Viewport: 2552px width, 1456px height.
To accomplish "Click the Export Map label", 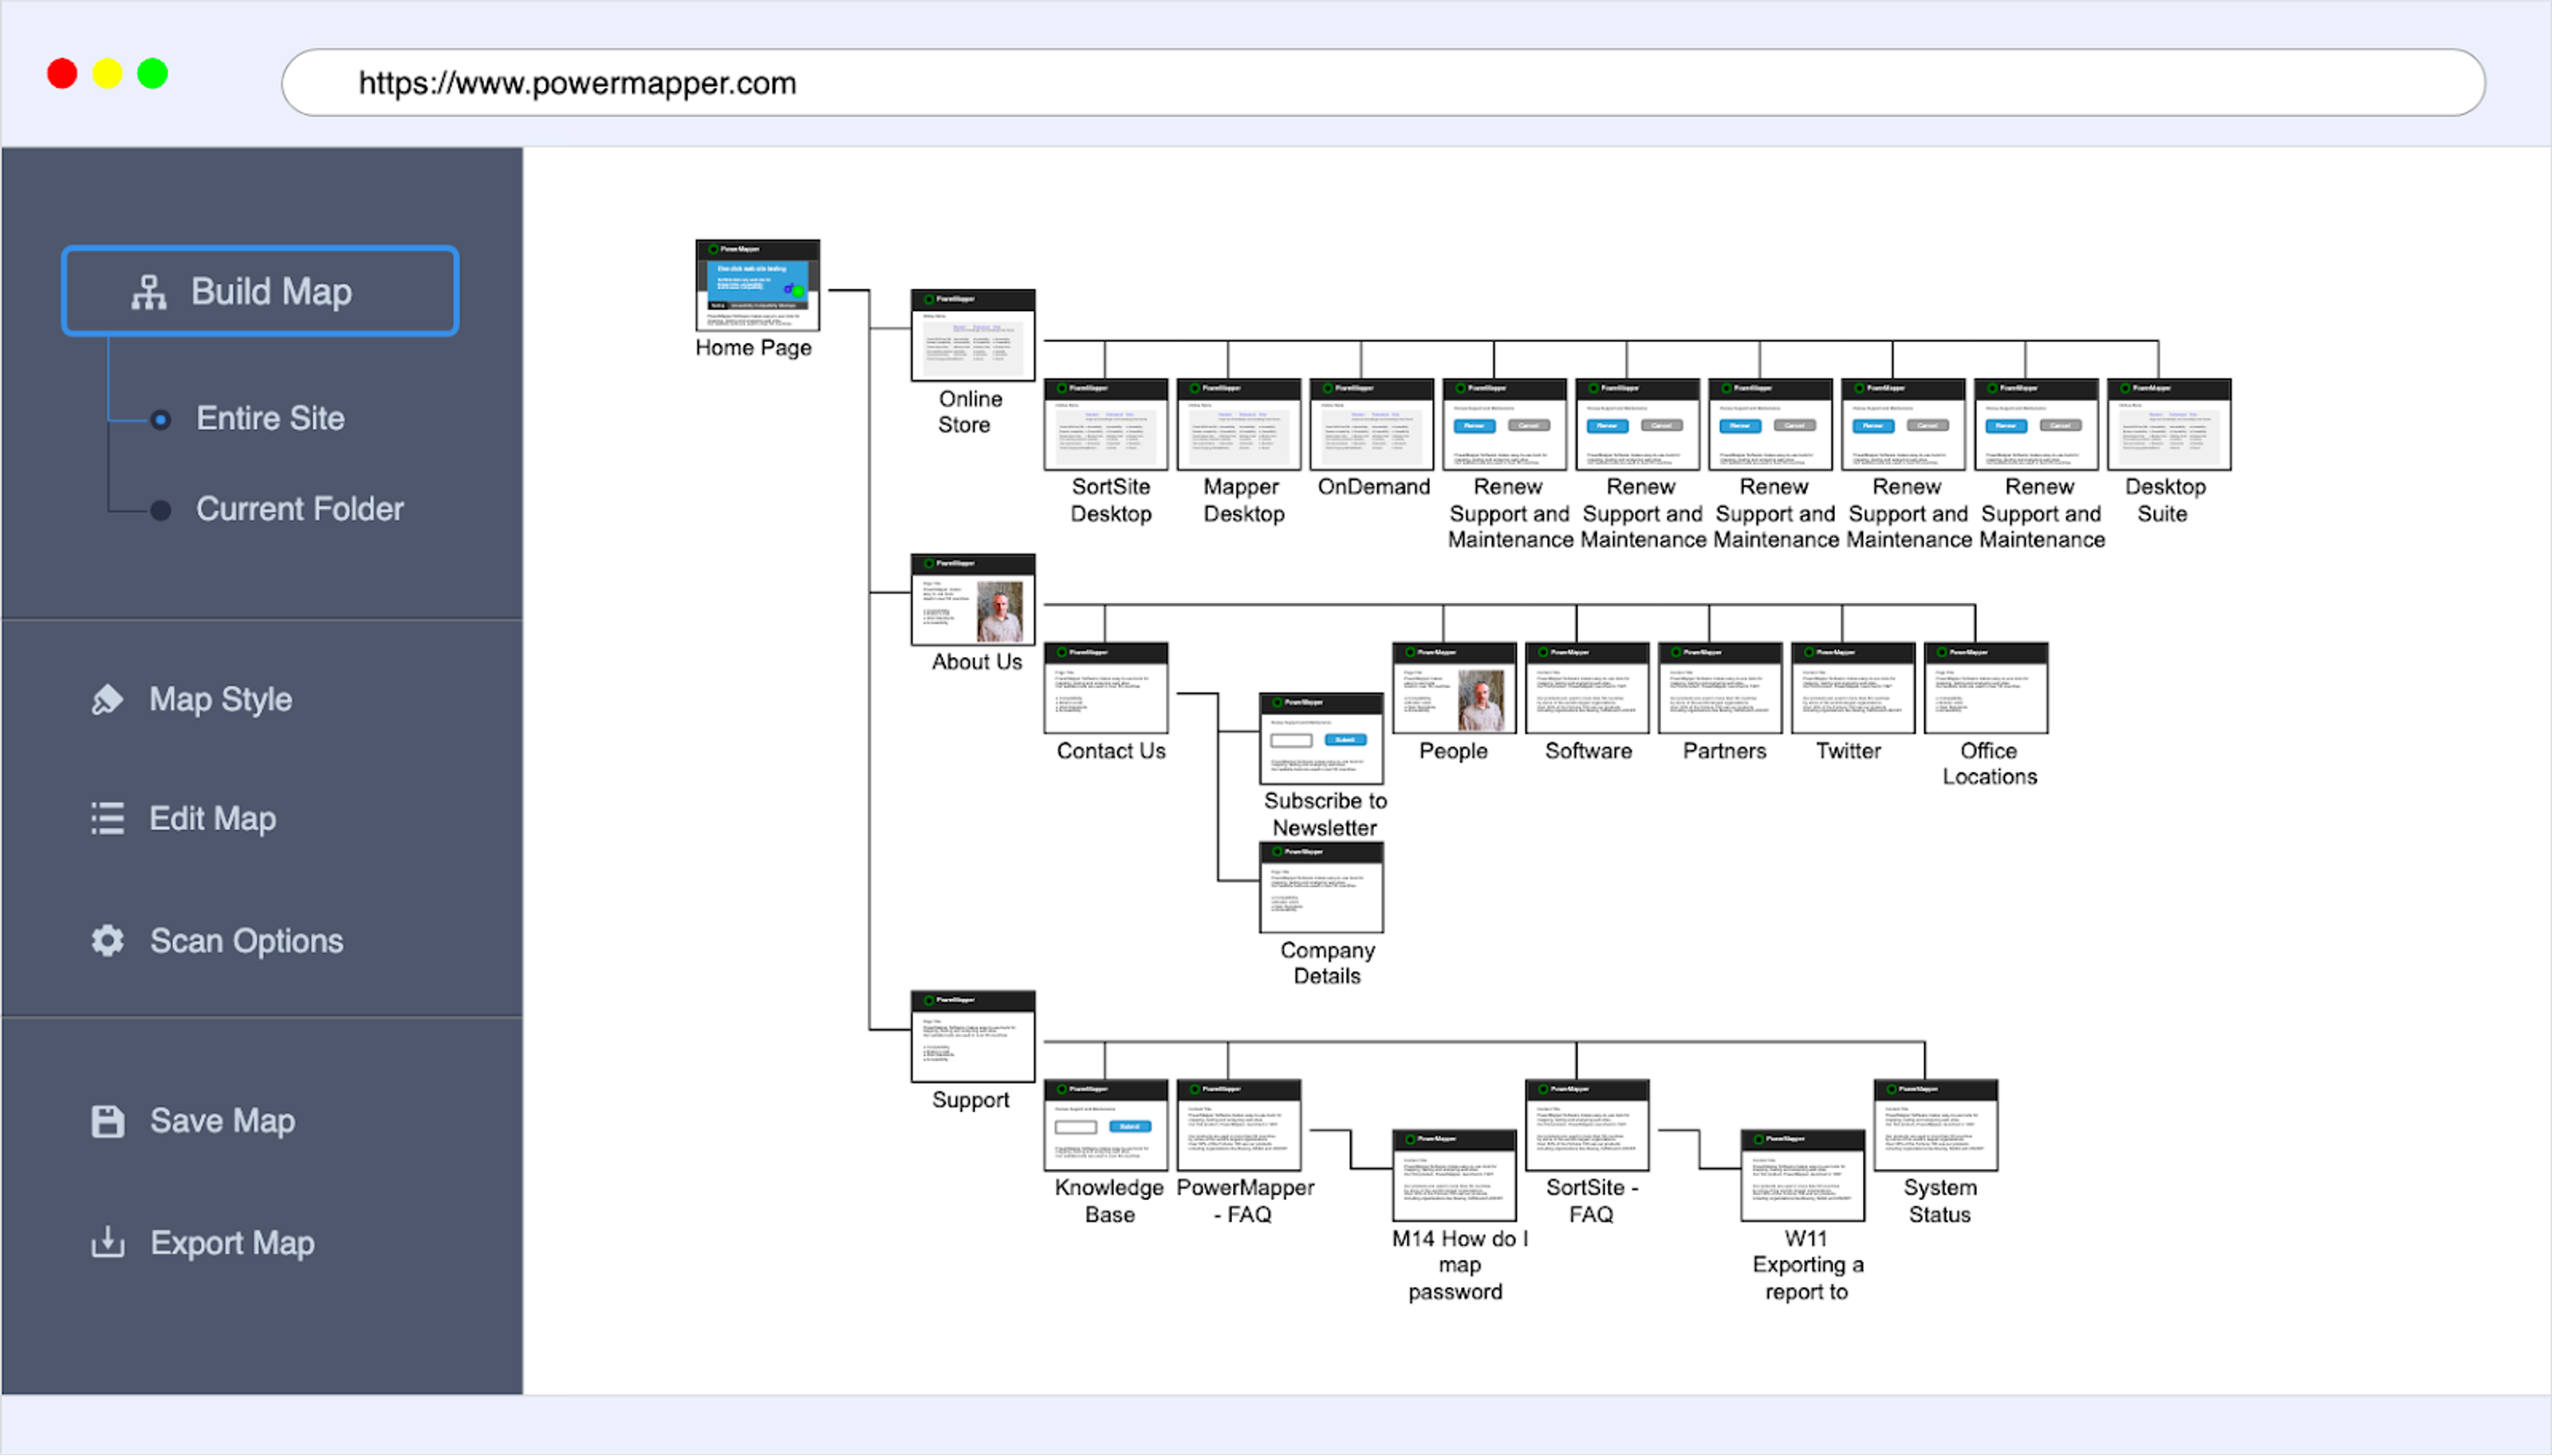I will pyautogui.click(x=232, y=1242).
